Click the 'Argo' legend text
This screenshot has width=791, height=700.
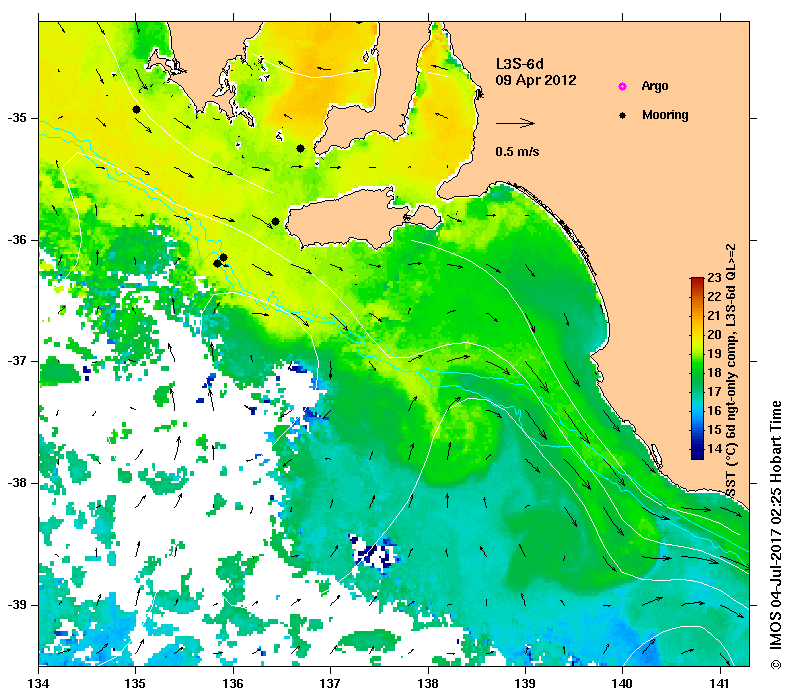click(x=655, y=86)
